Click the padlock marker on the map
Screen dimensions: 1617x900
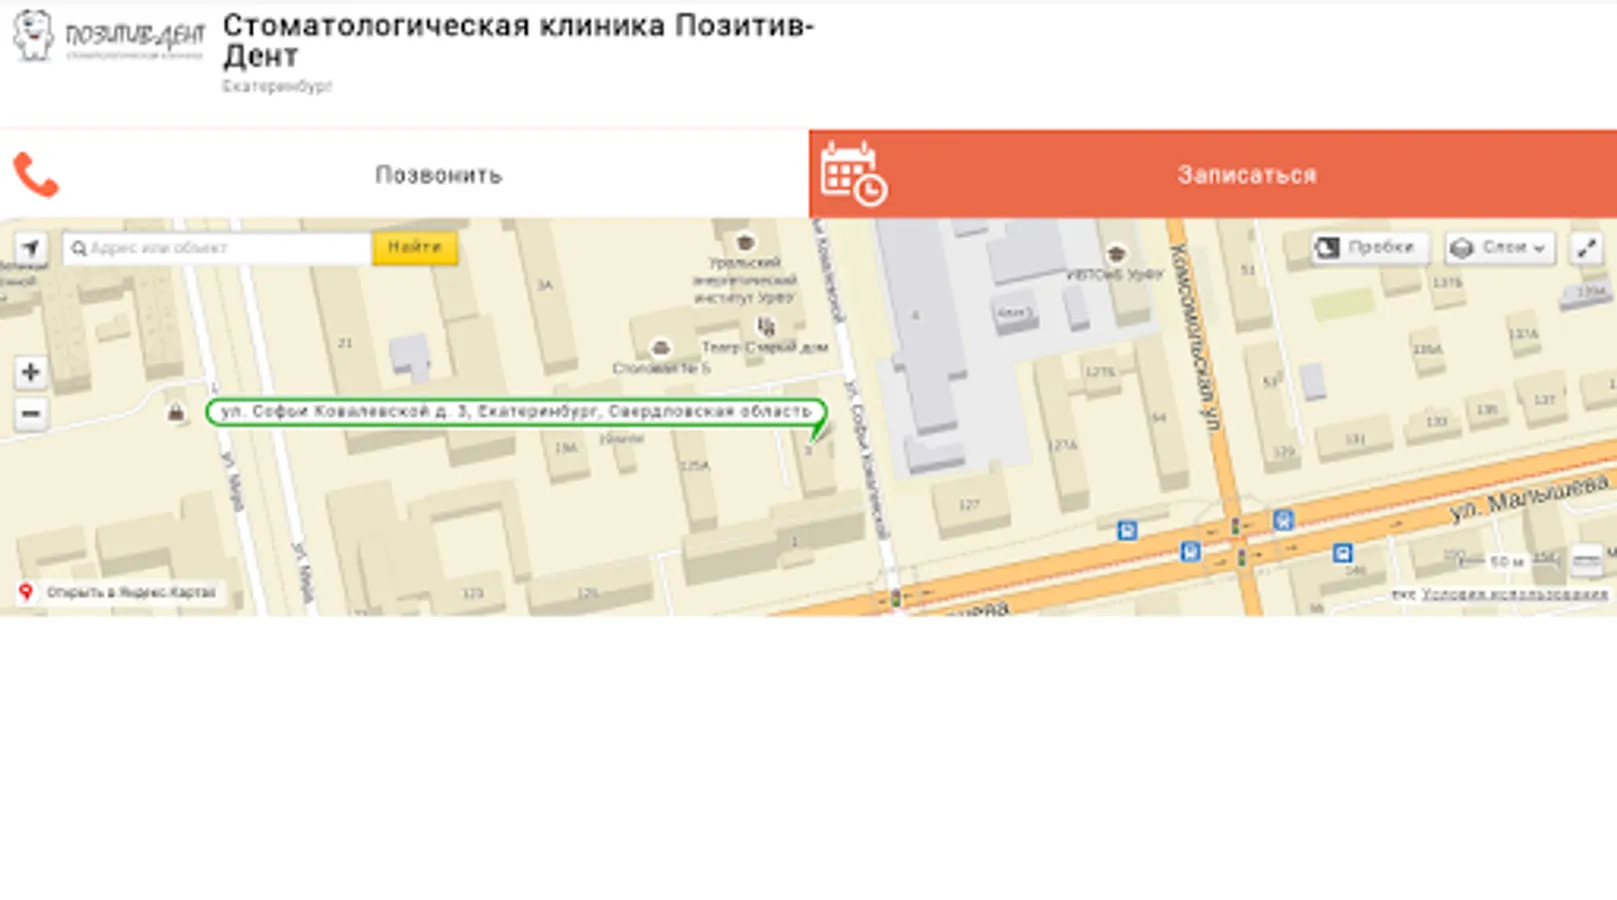point(176,412)
